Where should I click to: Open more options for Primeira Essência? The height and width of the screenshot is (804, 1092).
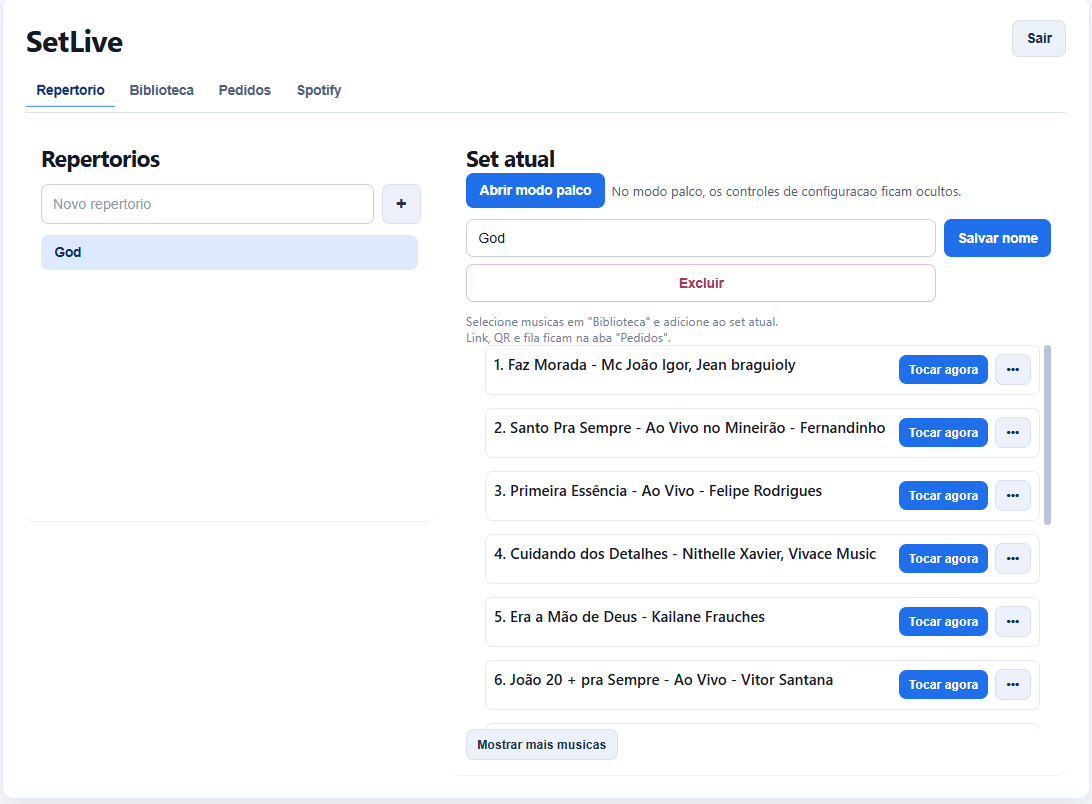tap(1012, 496)
